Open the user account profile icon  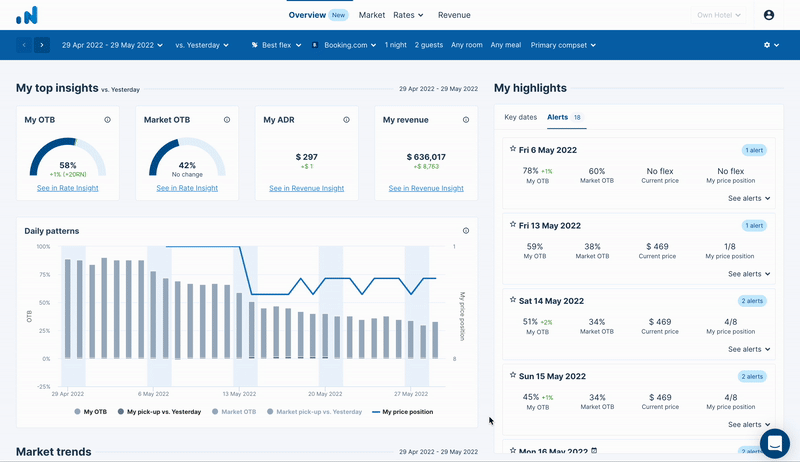point(769,15)
